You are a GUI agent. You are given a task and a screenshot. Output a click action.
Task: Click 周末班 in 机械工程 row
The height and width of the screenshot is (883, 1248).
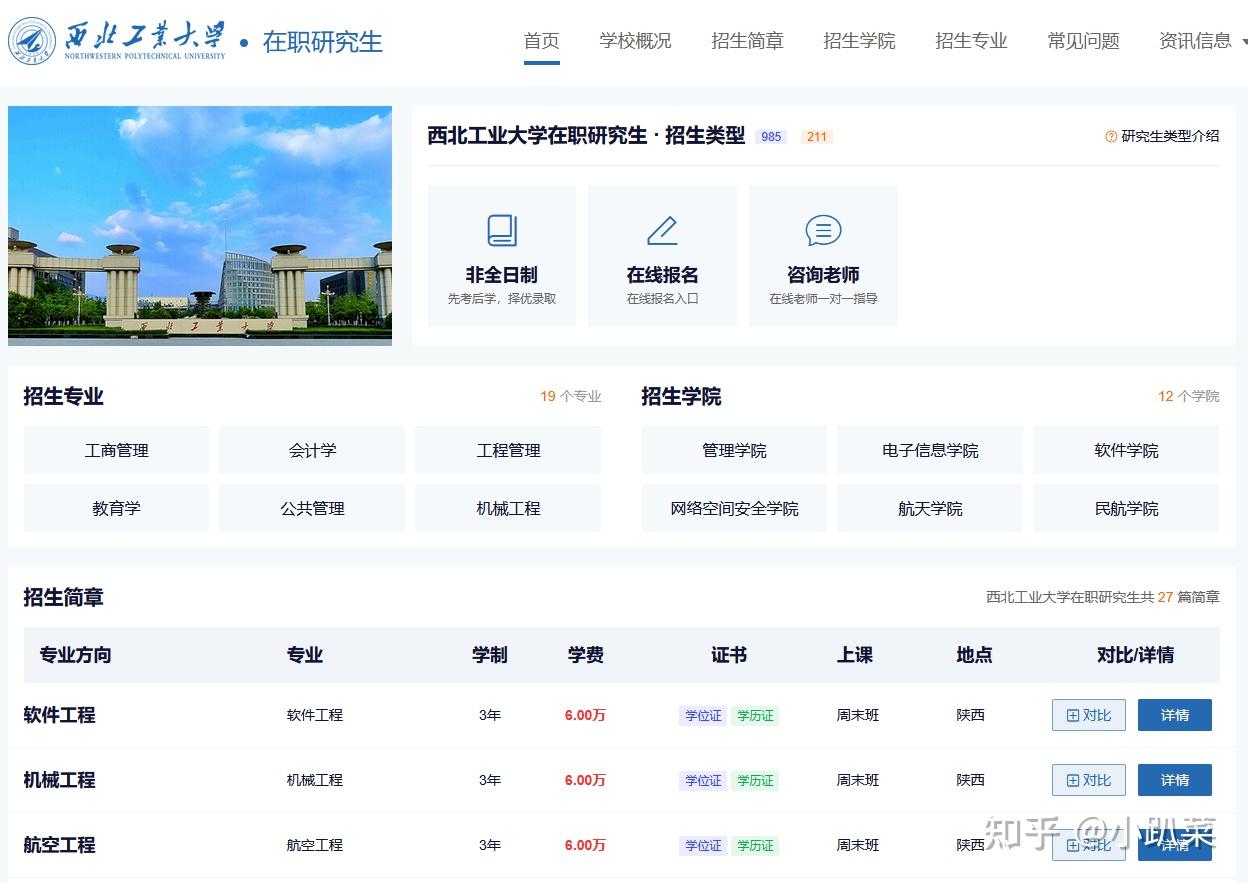(x=858, y=780)
